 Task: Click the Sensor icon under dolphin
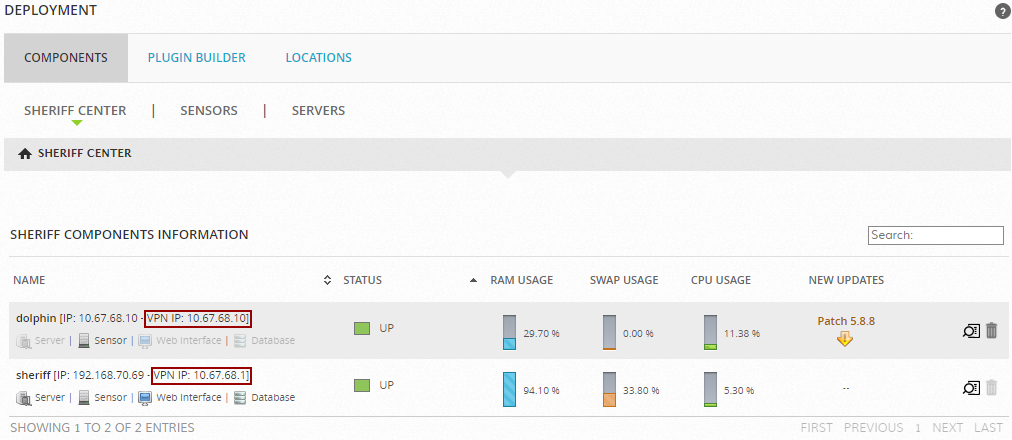[x=84, y=341]
